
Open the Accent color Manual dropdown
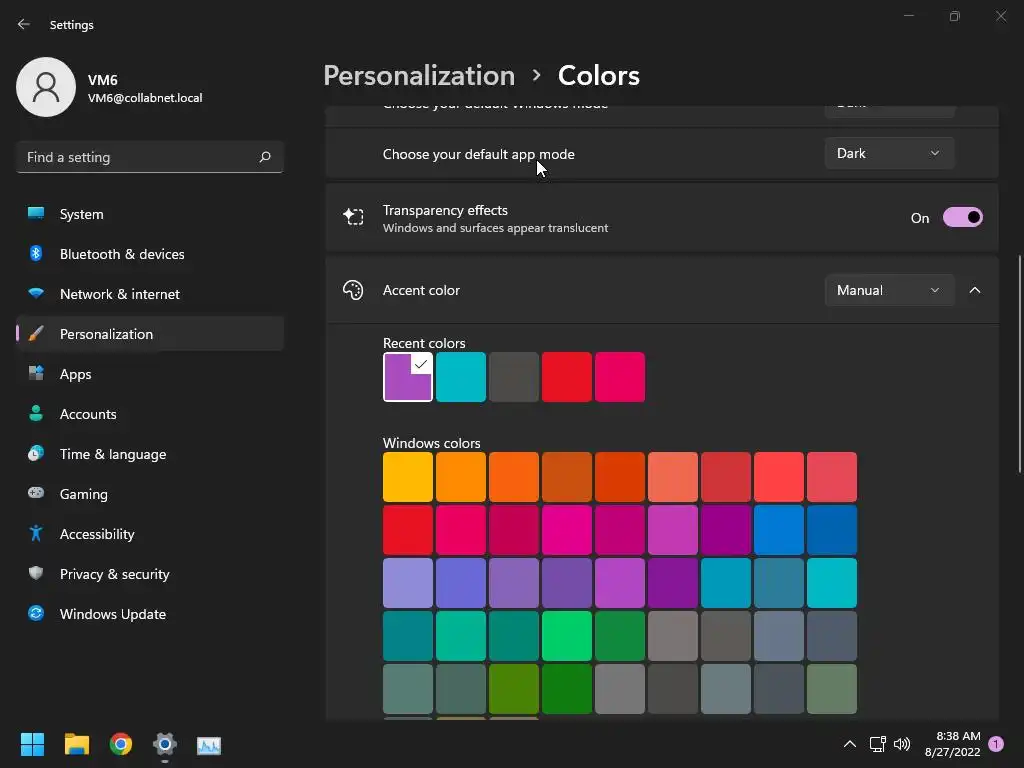point(889,290)
